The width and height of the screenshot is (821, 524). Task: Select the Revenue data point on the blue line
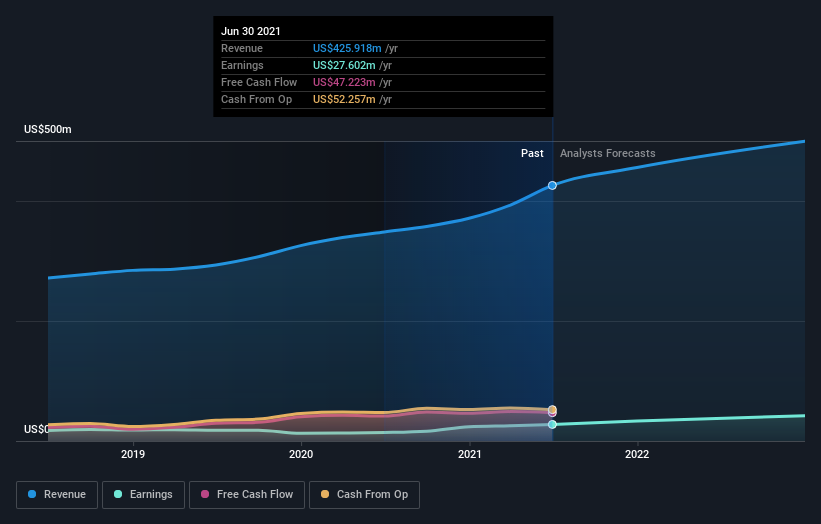coord(552,185)
